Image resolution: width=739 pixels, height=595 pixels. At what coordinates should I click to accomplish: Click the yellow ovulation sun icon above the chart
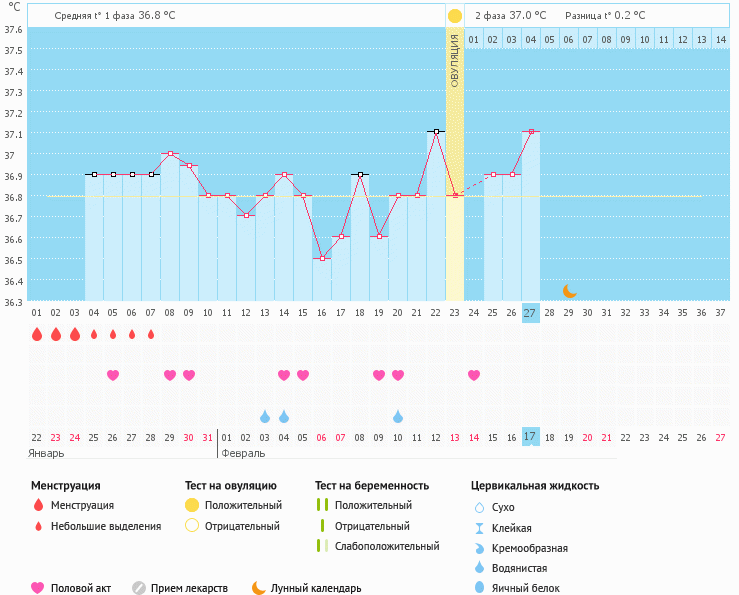pyautogui.click(x=455, y=16)
